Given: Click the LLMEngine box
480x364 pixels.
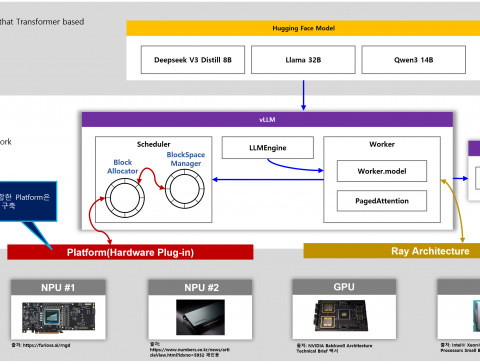Looking at the screenshot, I should coord(268,148).
